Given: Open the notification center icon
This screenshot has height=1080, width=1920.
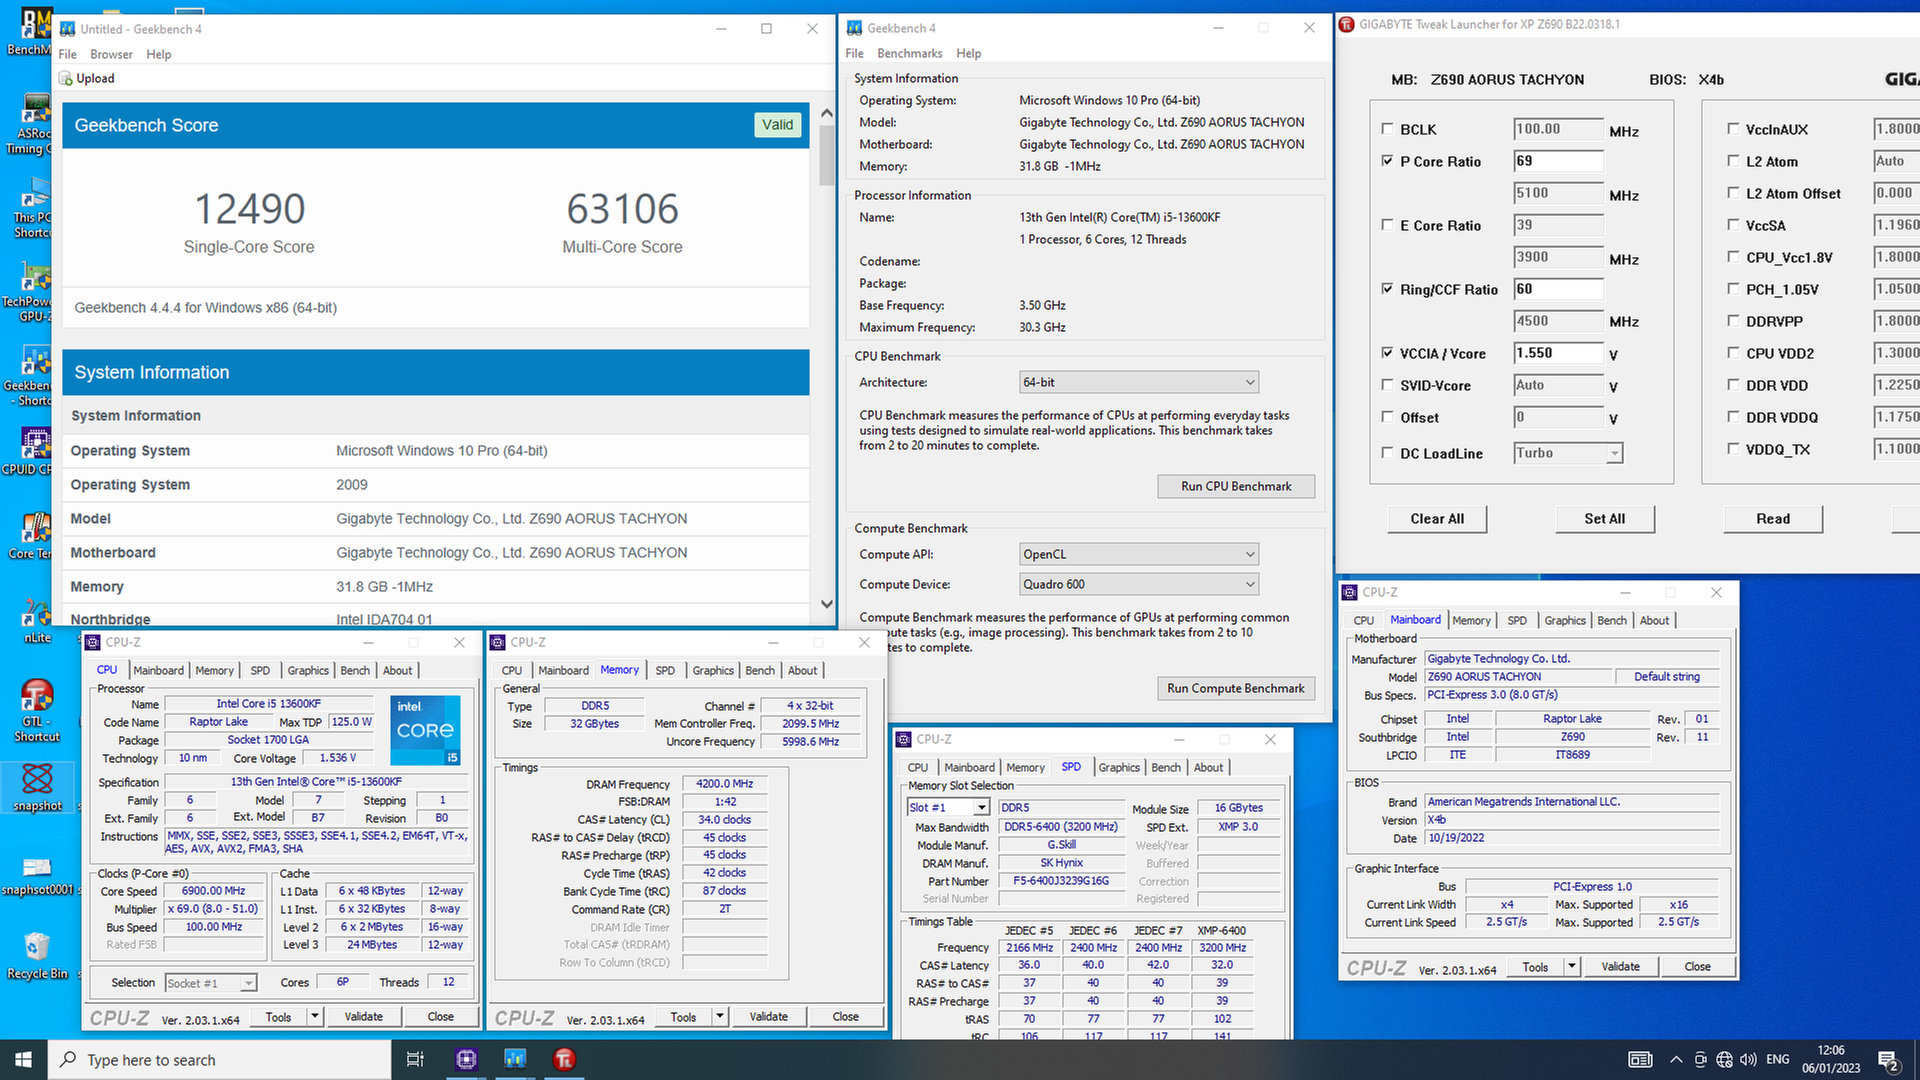Looking at the screenshot, I should pyautogui.click(x=1888, y=1060).
